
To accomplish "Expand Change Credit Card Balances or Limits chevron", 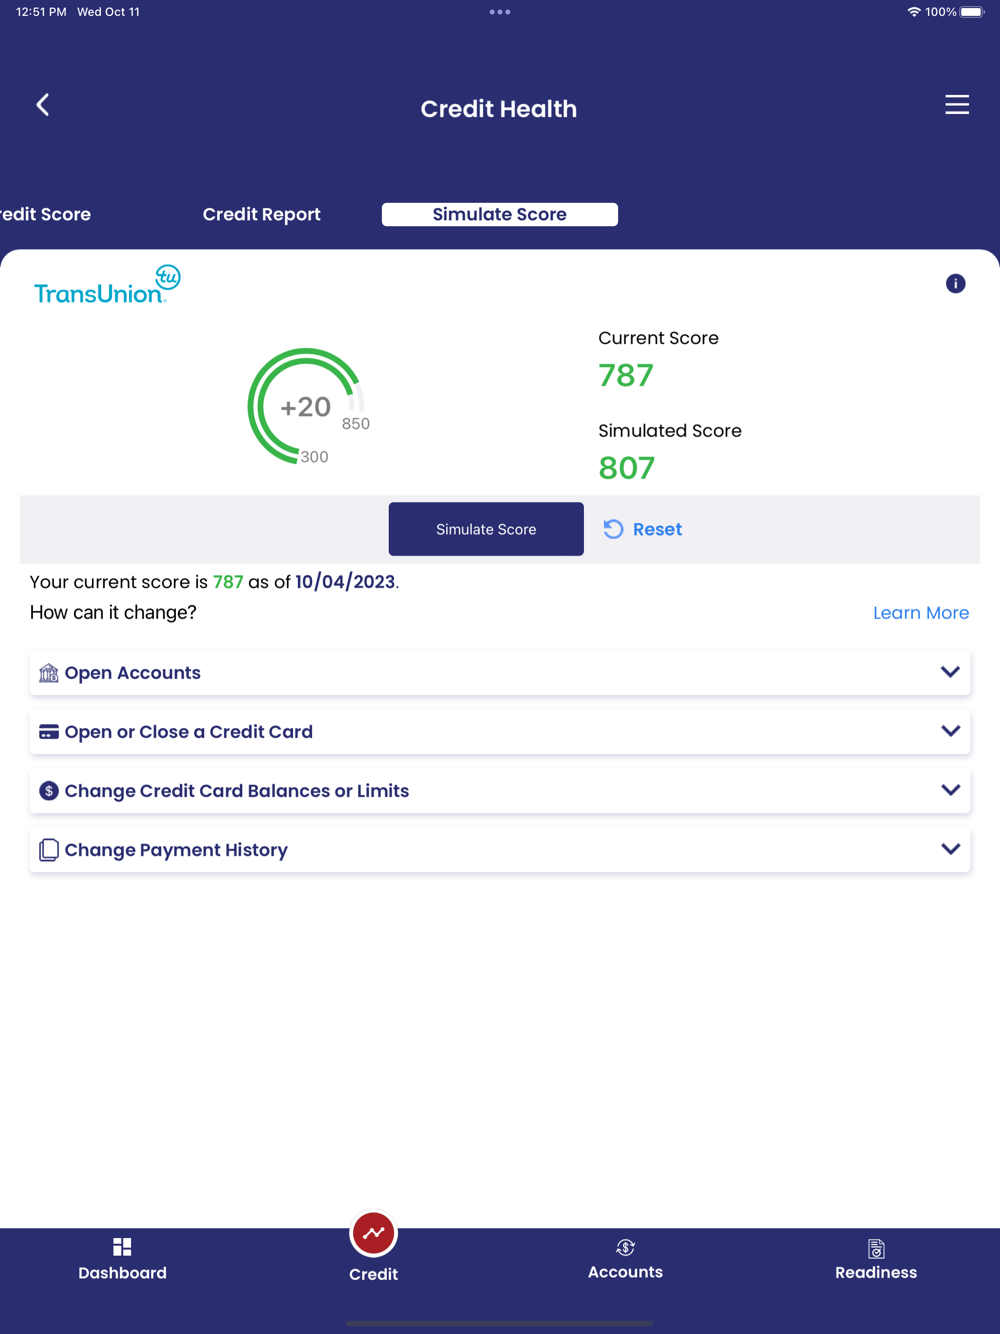I will coord(950,790).
